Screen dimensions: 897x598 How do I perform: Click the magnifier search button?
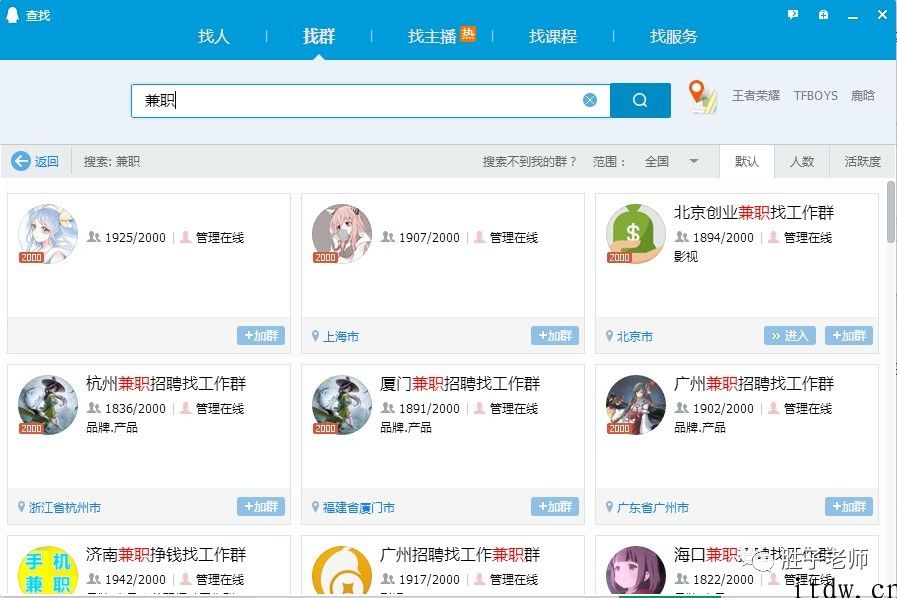click(x=640, y=100)
